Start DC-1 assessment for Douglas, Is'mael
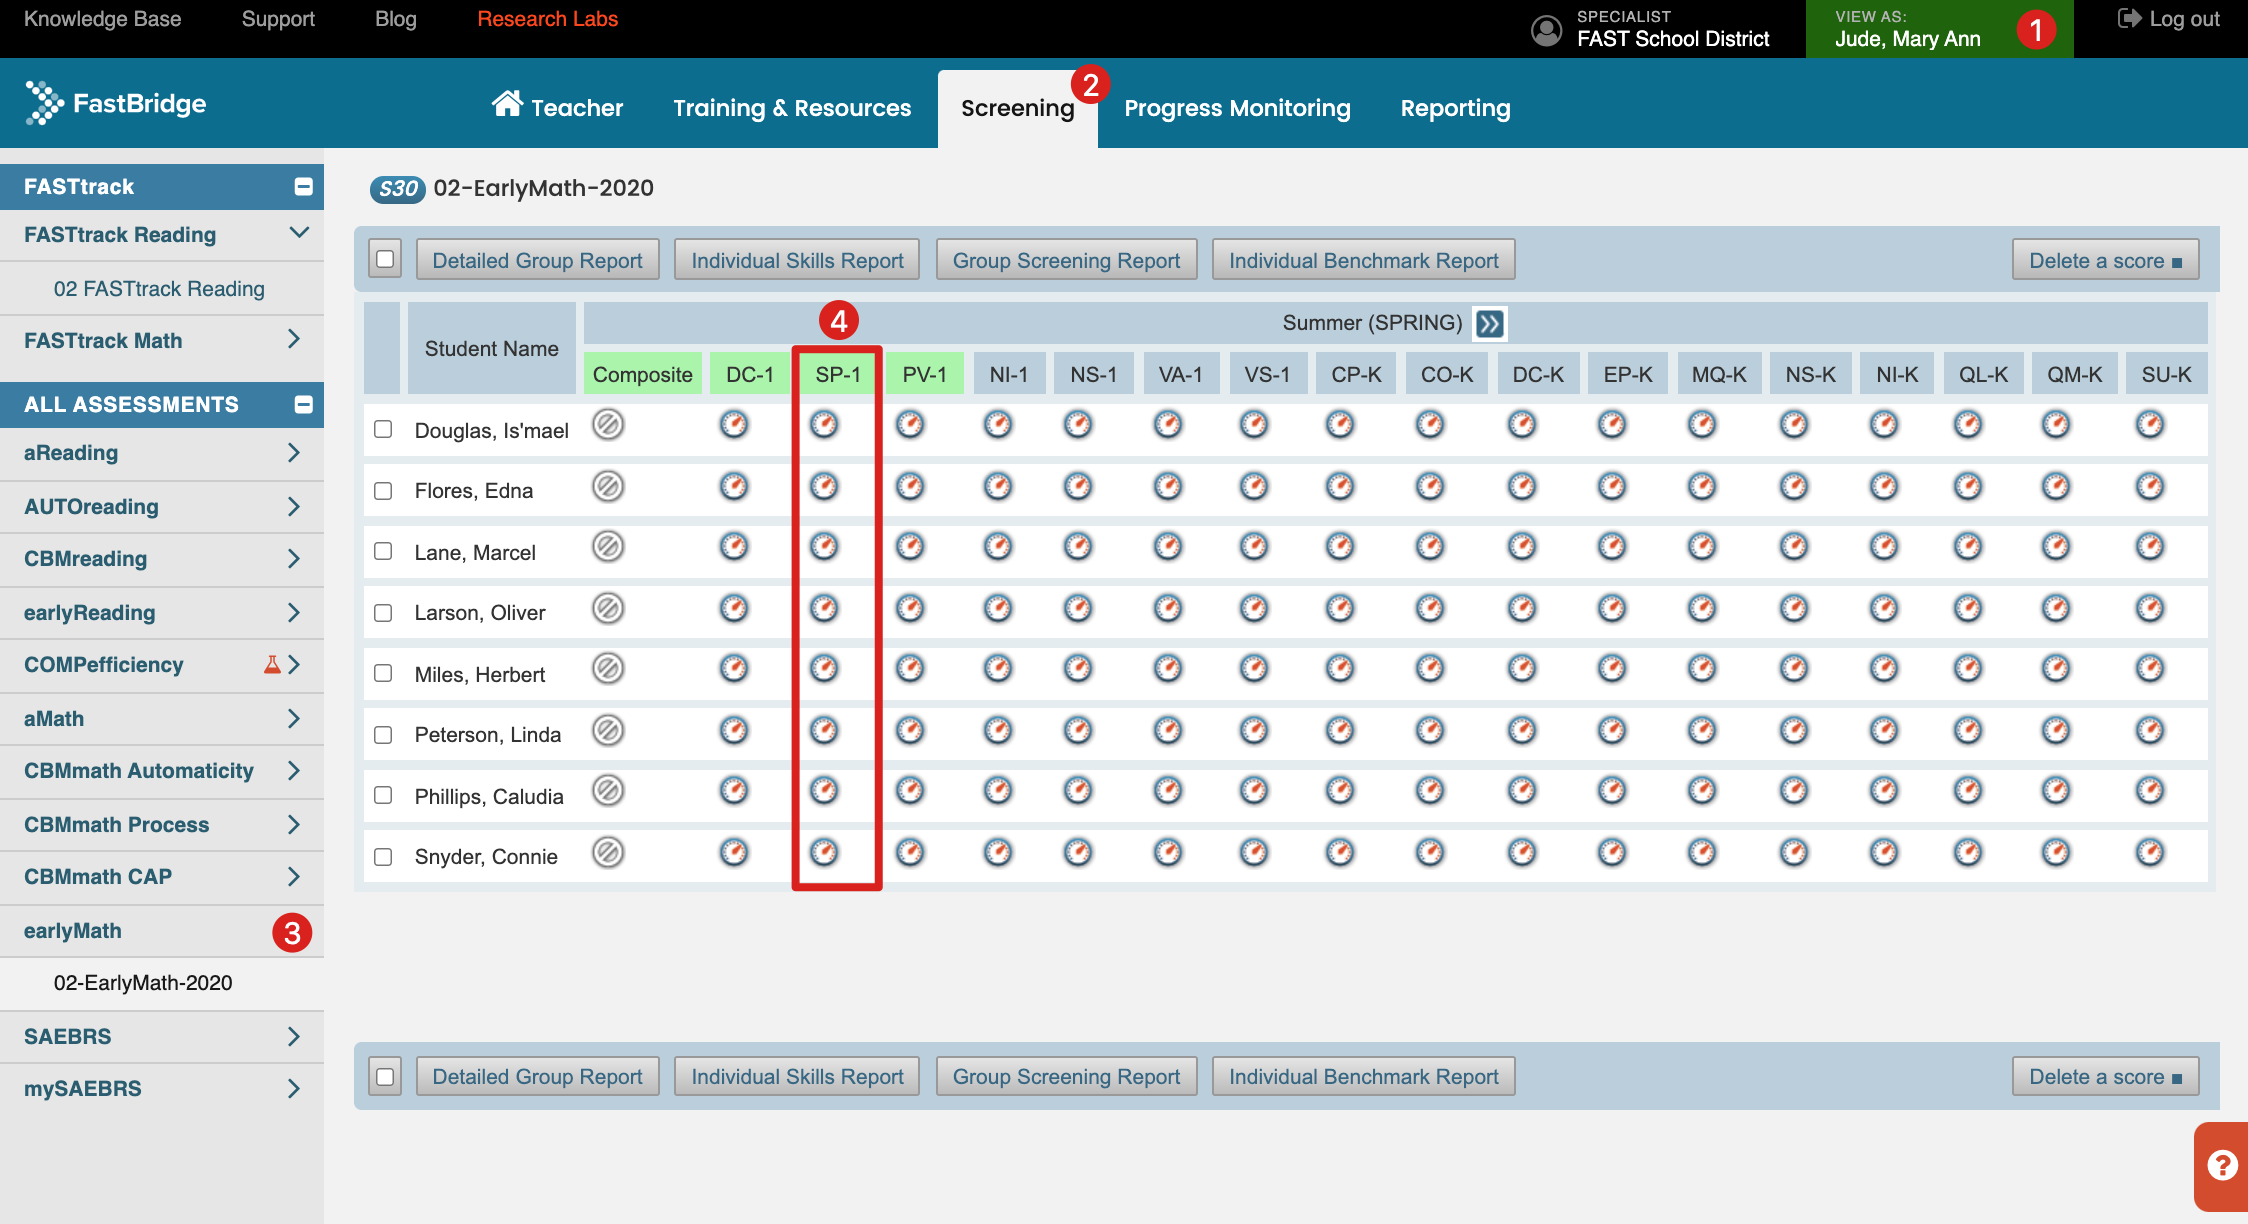2248x1224 pixels. (734, 425)
